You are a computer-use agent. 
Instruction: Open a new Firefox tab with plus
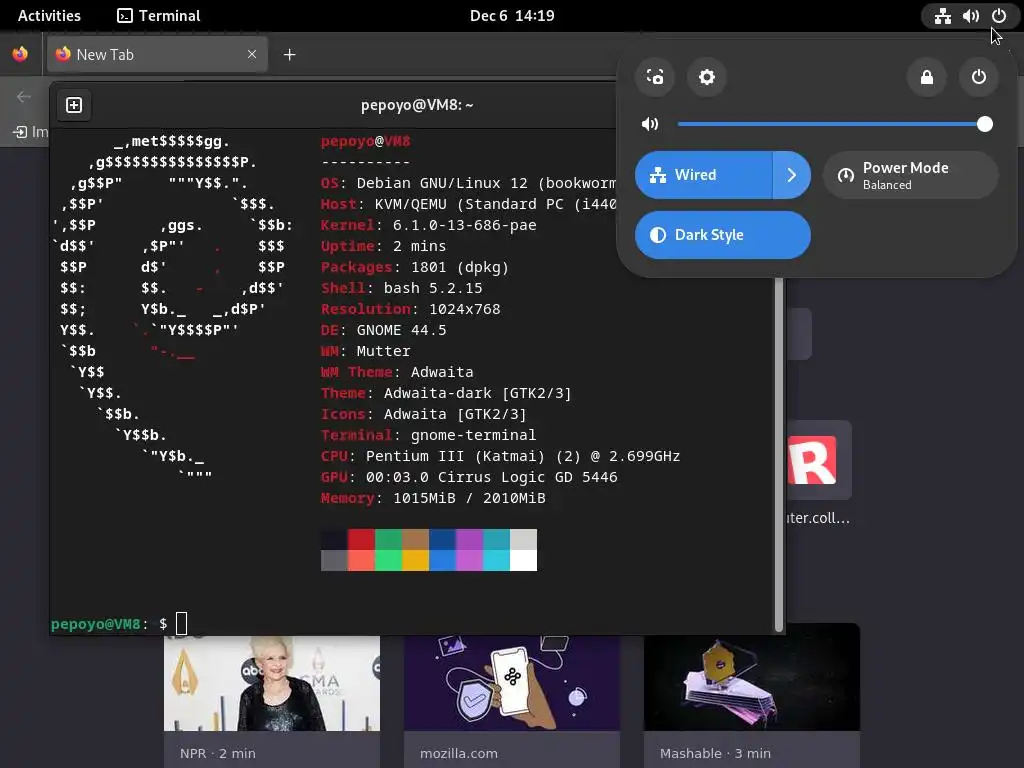[290, 55]
